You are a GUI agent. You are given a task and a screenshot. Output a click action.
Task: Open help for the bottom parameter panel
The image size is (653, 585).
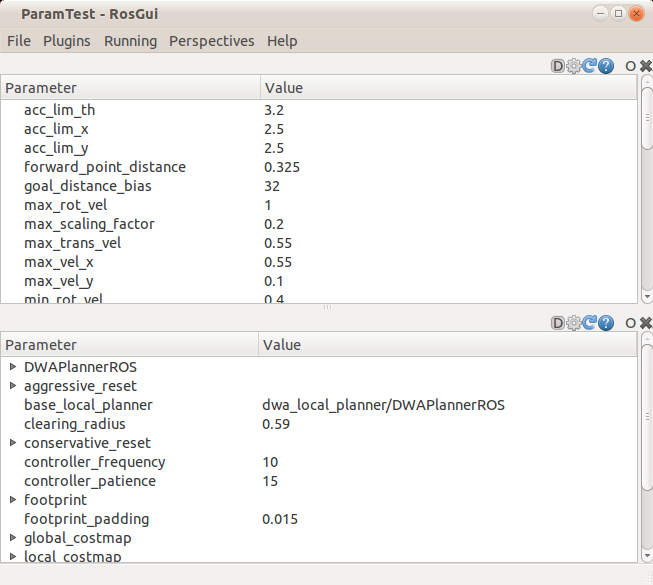coord(606,323)
